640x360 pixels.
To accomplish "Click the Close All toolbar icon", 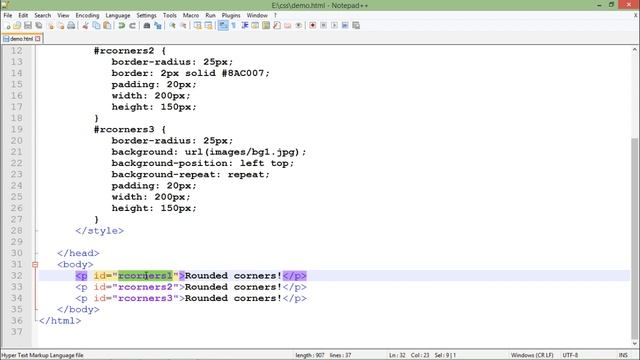I will (60, 26).
